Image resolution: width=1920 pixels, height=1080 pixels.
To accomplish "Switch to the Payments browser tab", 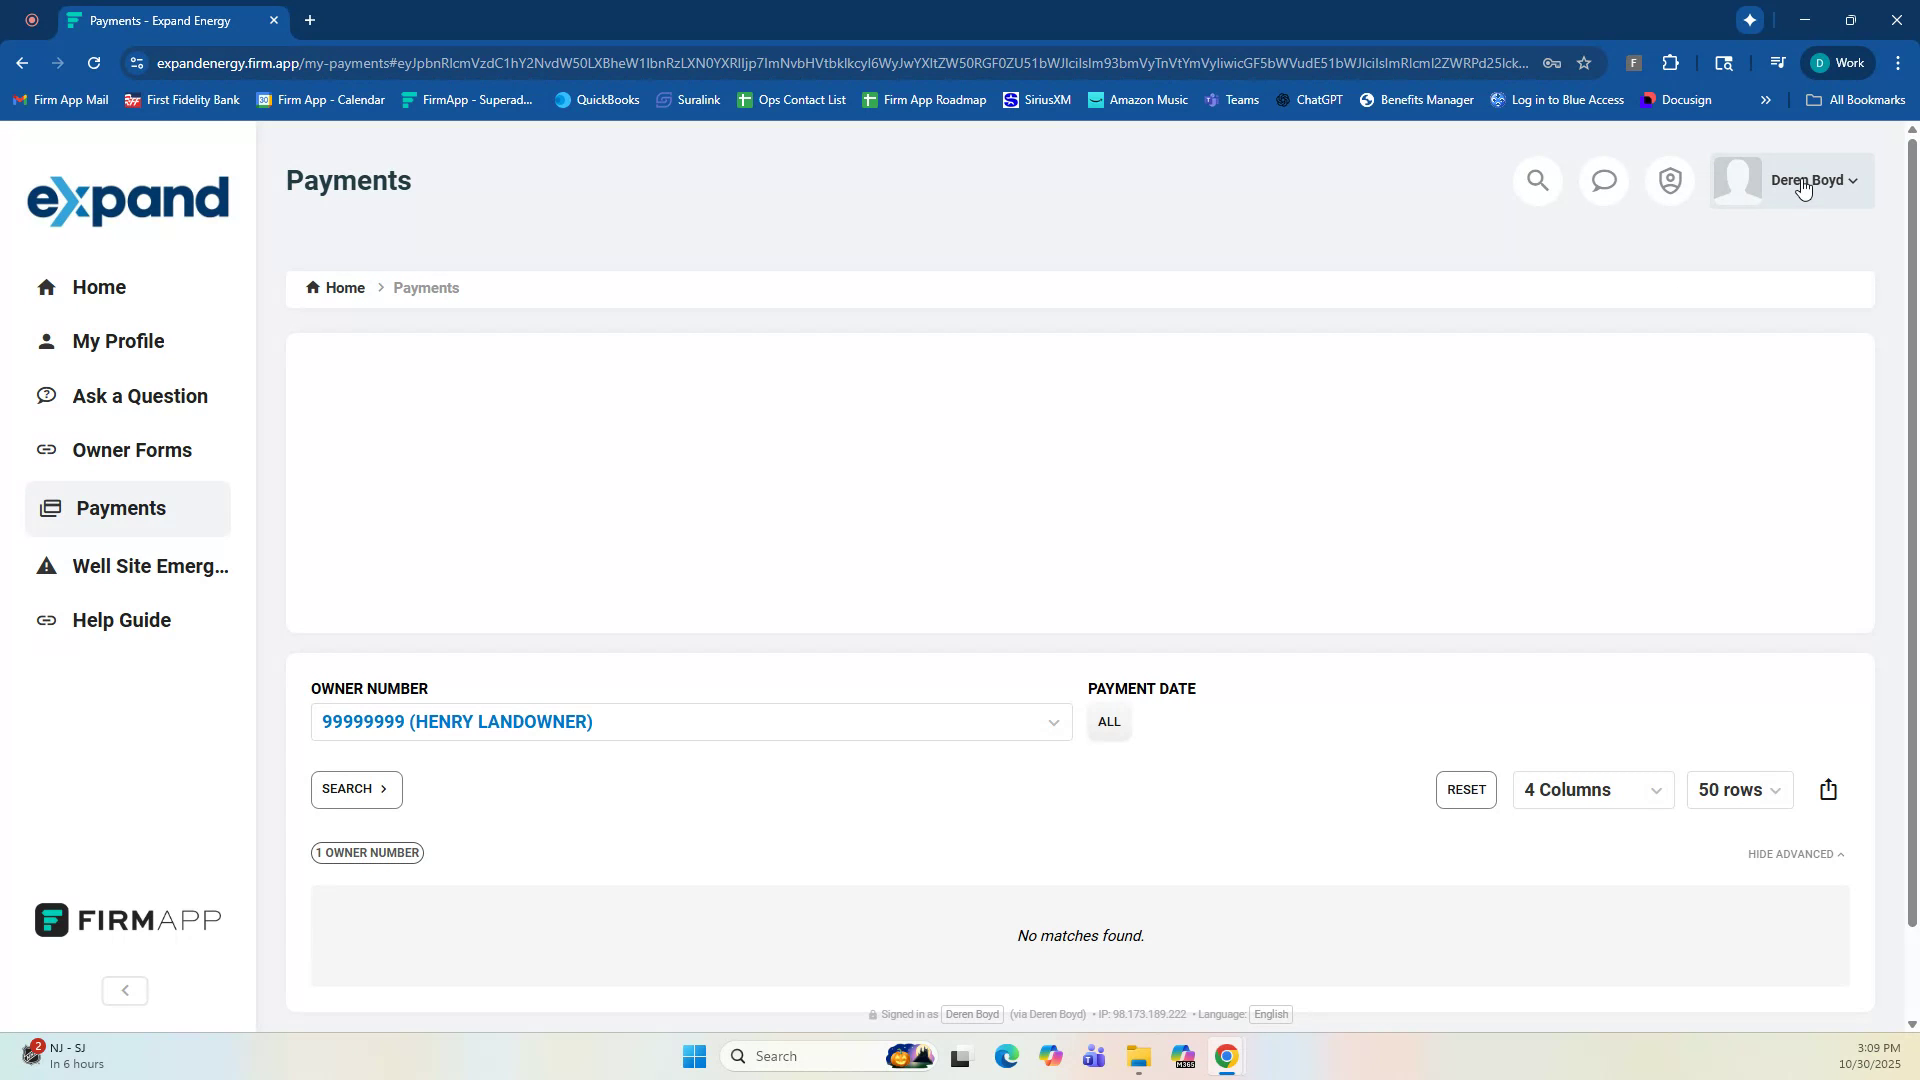I will [x=160, y=20].
